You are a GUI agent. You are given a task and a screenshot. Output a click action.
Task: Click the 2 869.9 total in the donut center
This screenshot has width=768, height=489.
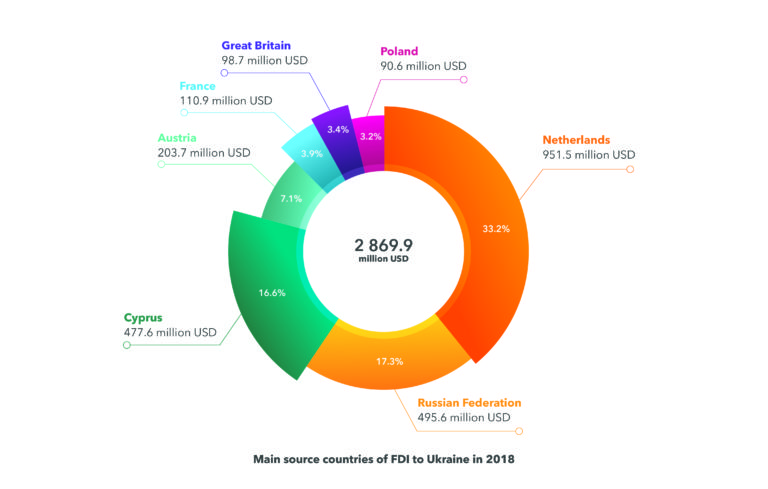pyautogui.click(x=384, y=243)
